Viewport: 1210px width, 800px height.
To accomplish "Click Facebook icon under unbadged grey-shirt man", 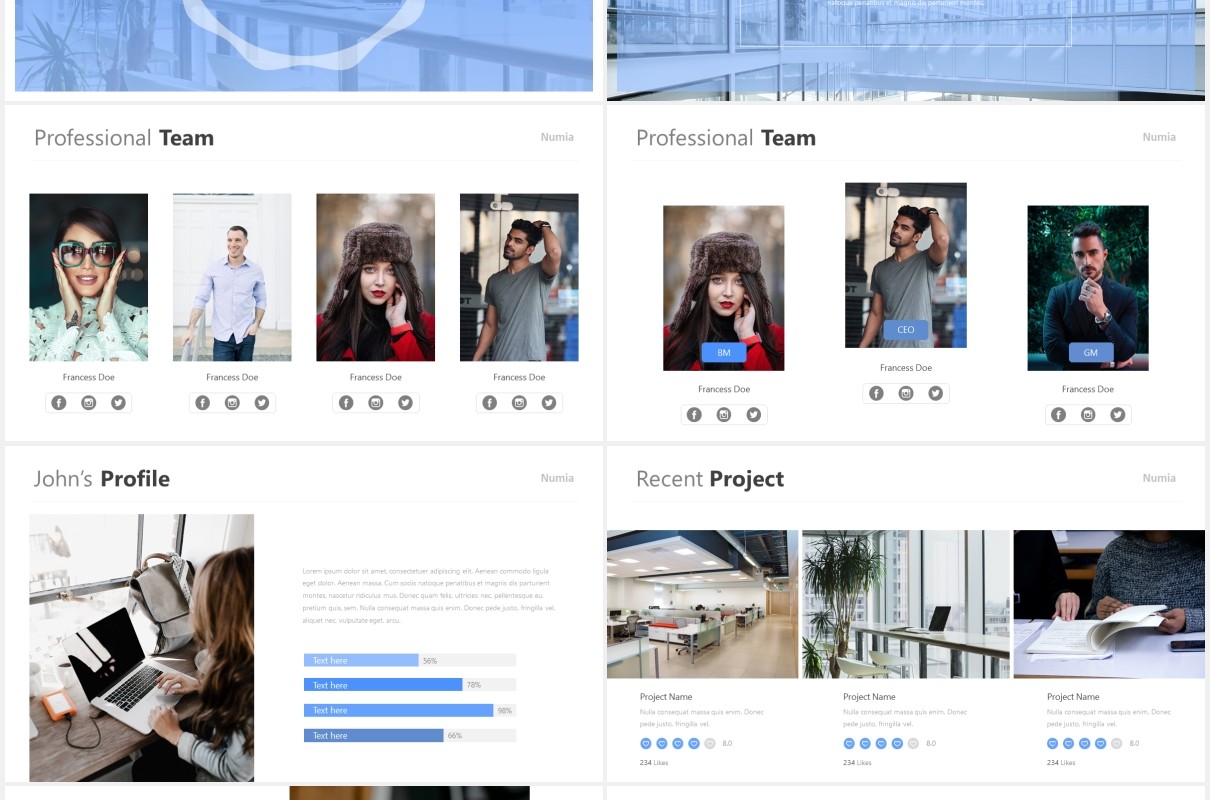I will pyautogui.click(x=490, y=403).
